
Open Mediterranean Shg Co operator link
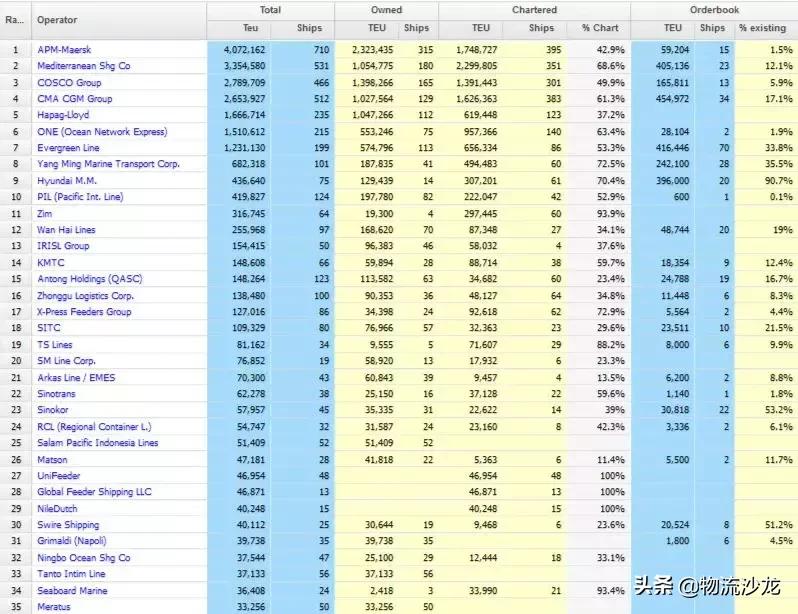83,66
